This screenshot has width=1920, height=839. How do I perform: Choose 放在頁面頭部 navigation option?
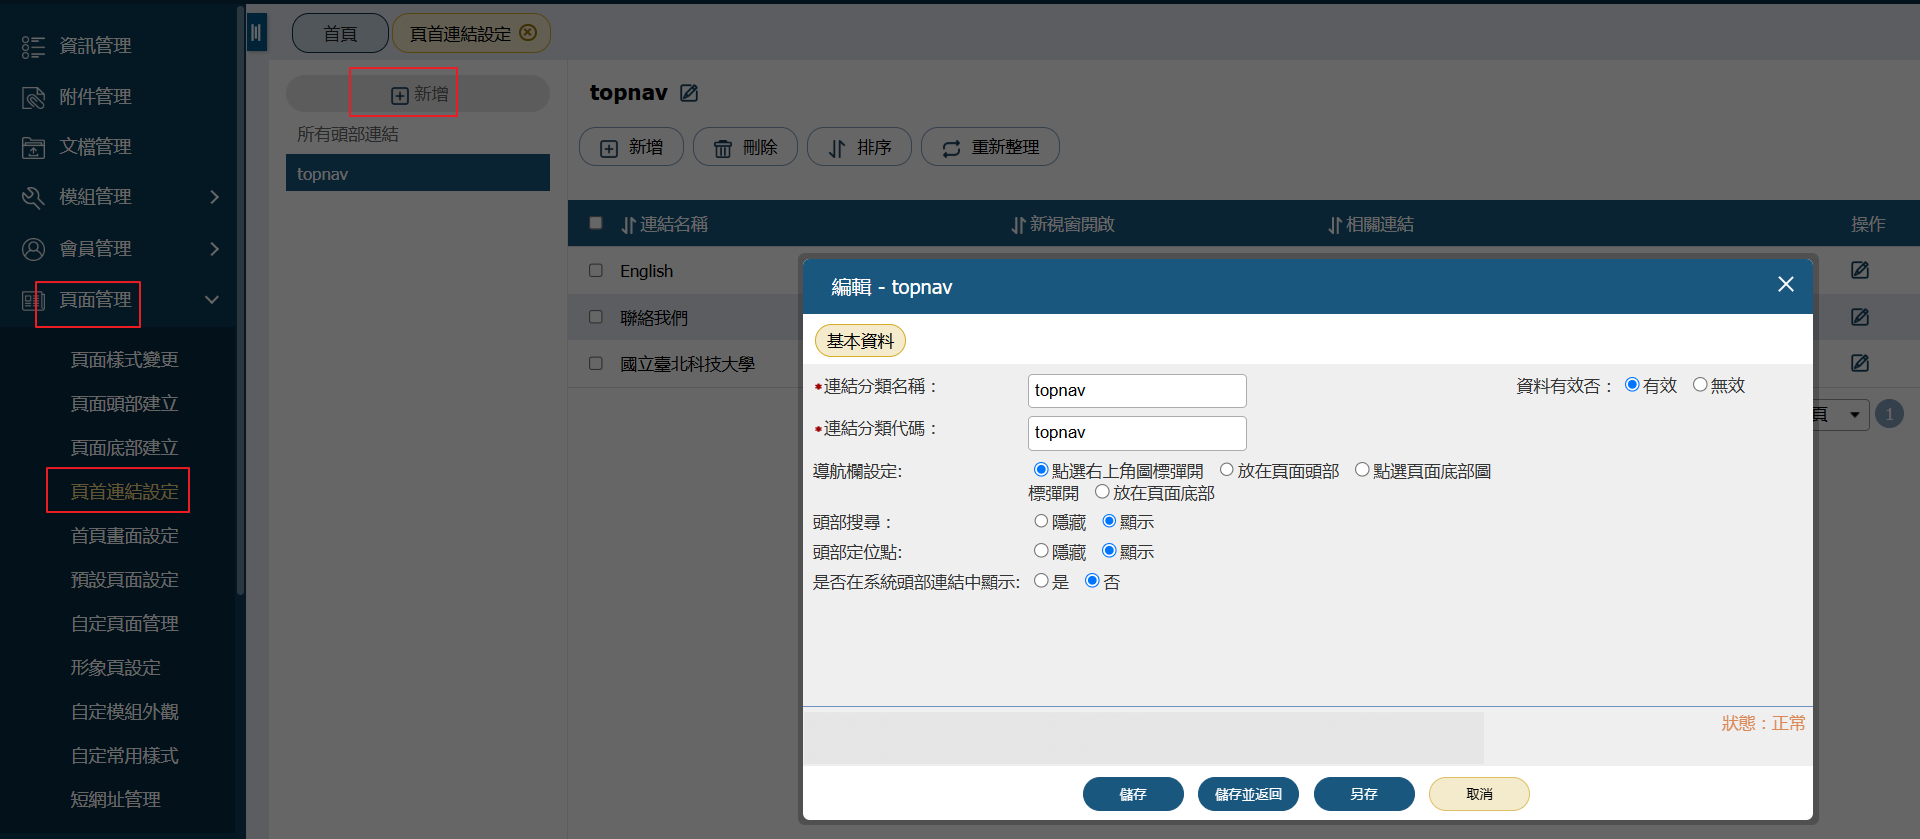[x=1226, y=470]
